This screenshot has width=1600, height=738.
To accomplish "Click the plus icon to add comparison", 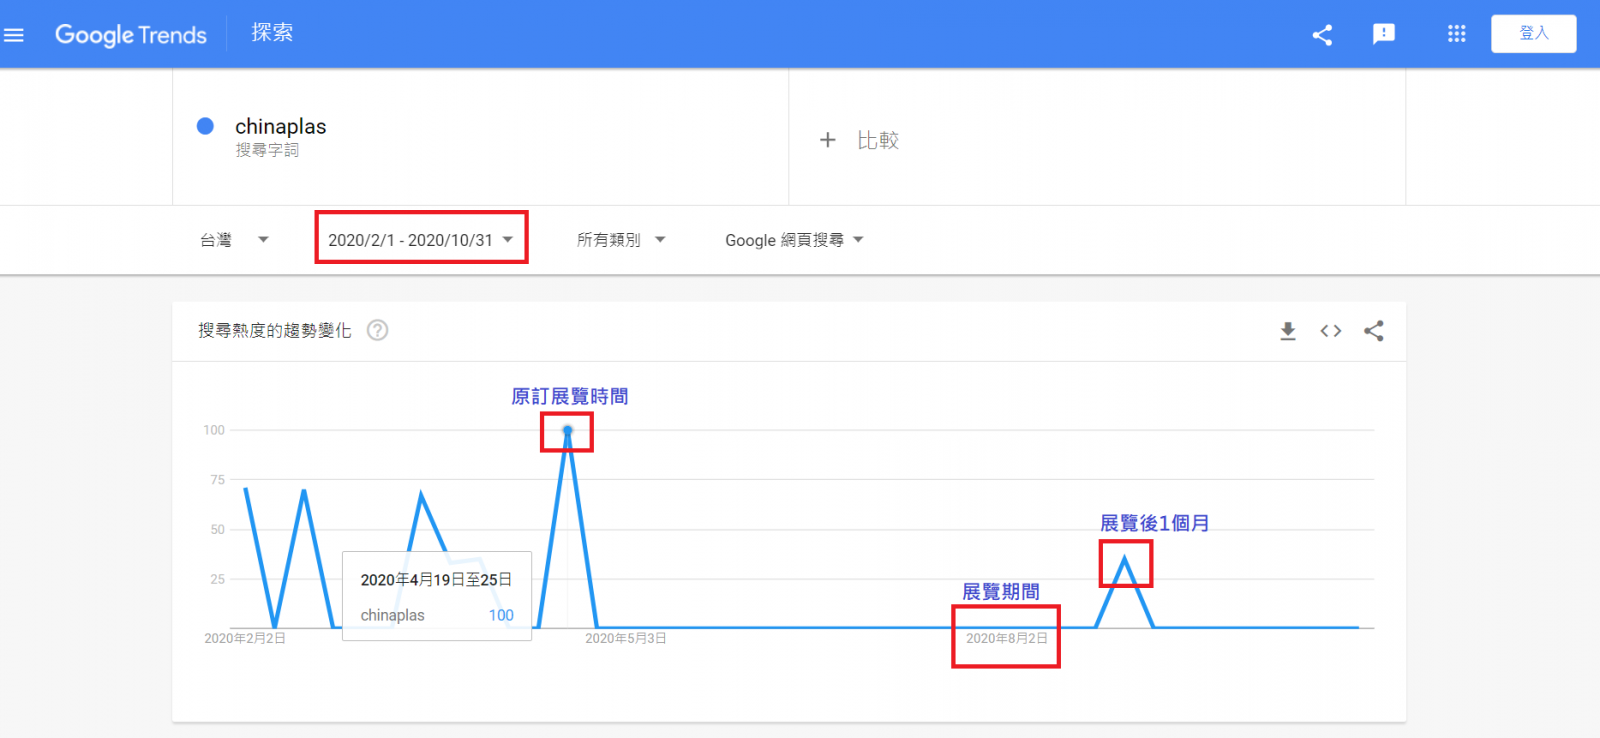I will 827,140.
